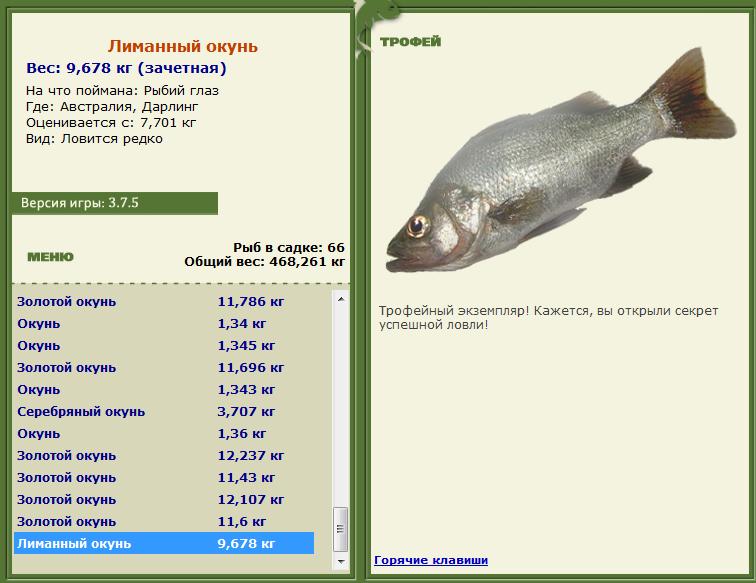This screenshot has height=583, width=756.
Task: Click the Лиманный окунь title
Action: point(183,47)
